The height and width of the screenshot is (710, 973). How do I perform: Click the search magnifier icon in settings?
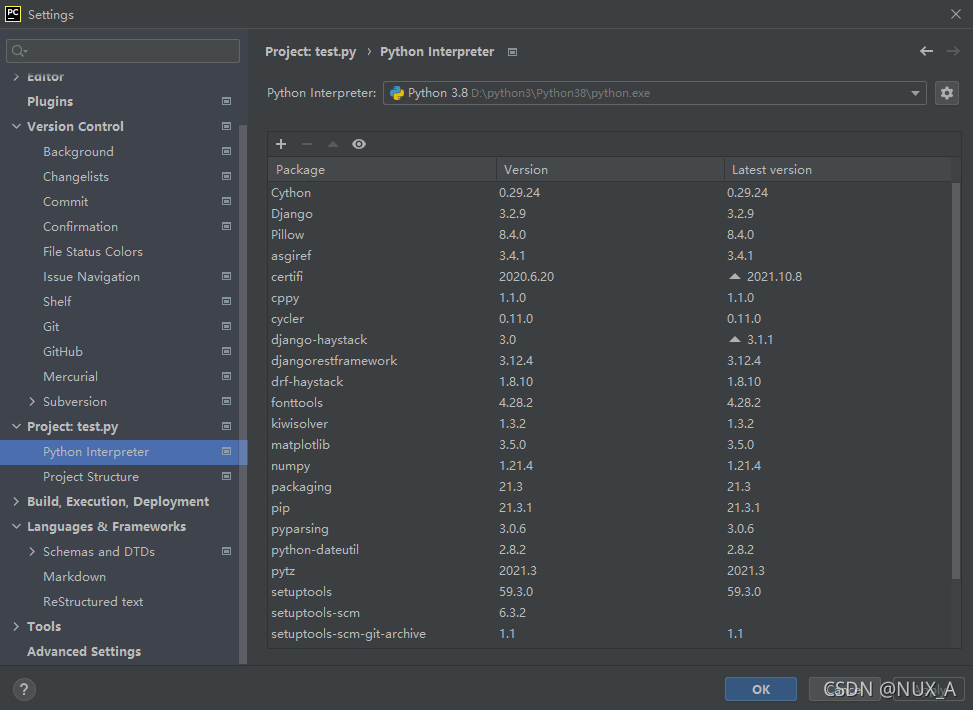click(19, 51)
